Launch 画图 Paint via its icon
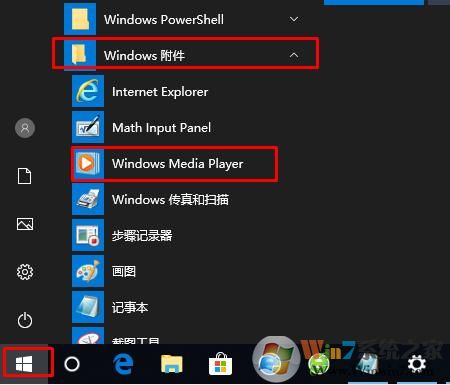 (x=88, y=271)
